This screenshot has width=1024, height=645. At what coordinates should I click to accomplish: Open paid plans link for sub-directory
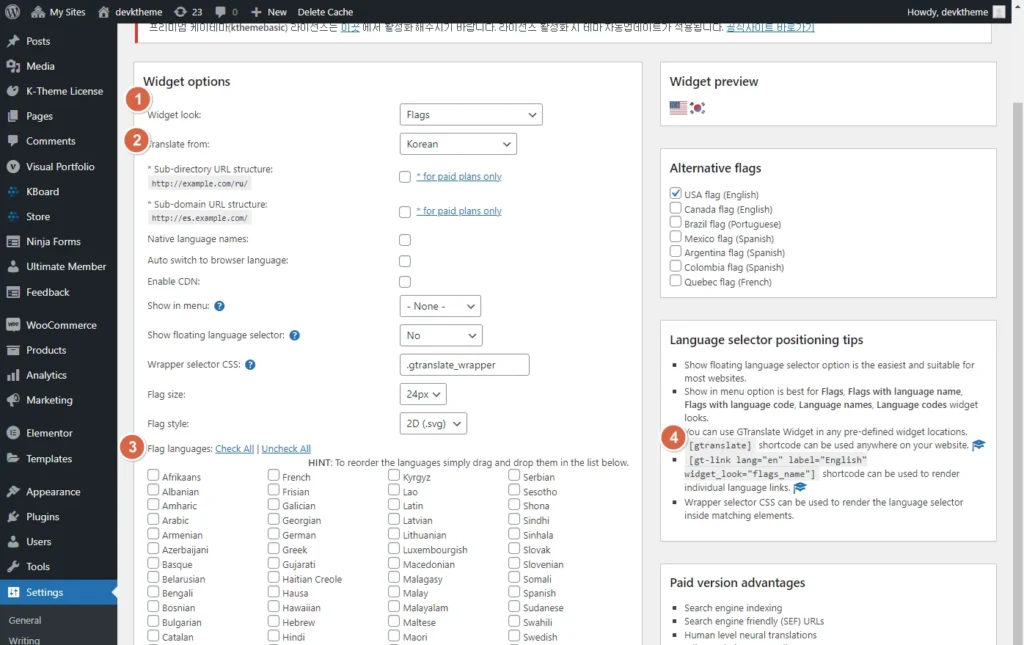459,176
